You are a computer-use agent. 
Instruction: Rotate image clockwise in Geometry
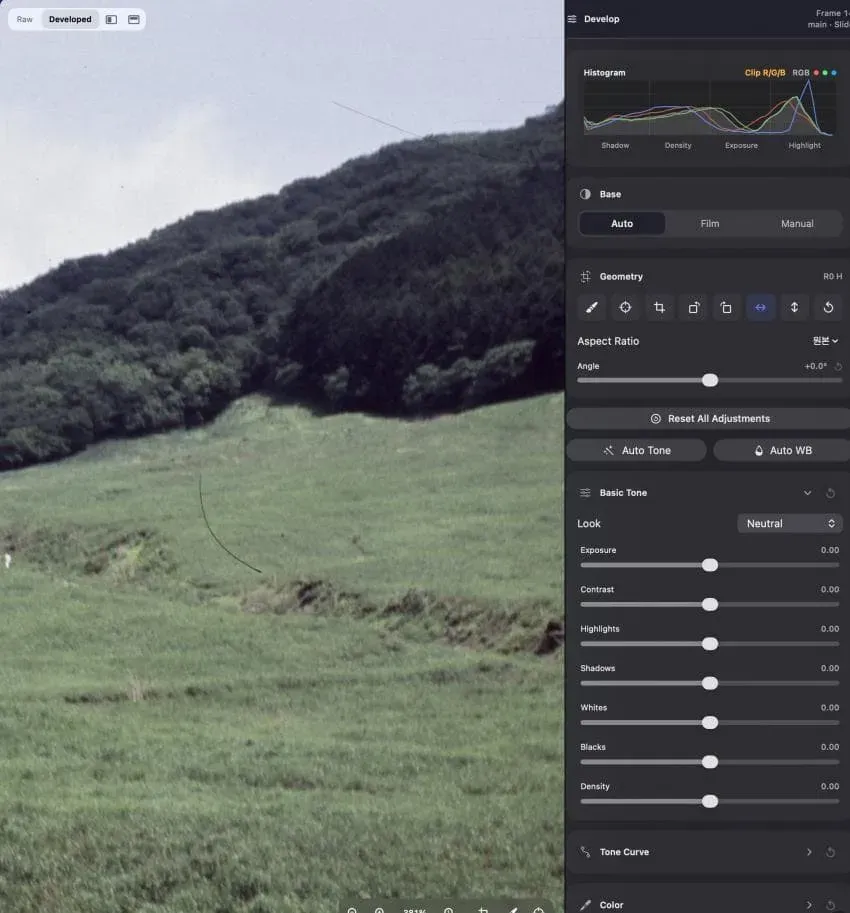click(x=693, y=307)
